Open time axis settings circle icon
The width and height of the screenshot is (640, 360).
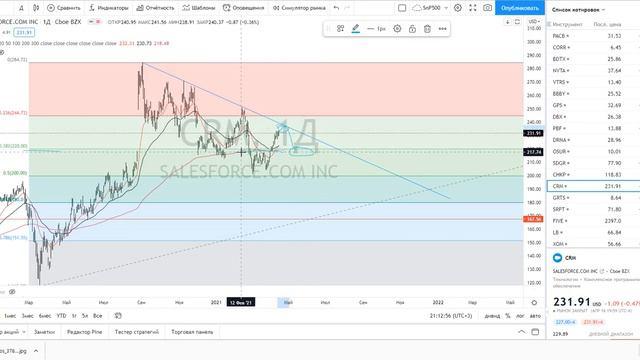(x=534, y=302)
